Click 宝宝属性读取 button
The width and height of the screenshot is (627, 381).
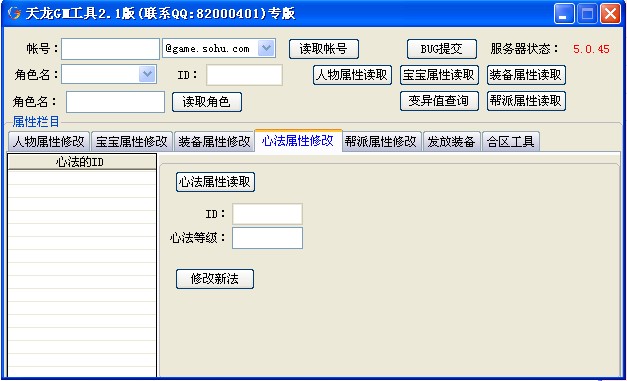pyautogui.click(x=439, y=75)
